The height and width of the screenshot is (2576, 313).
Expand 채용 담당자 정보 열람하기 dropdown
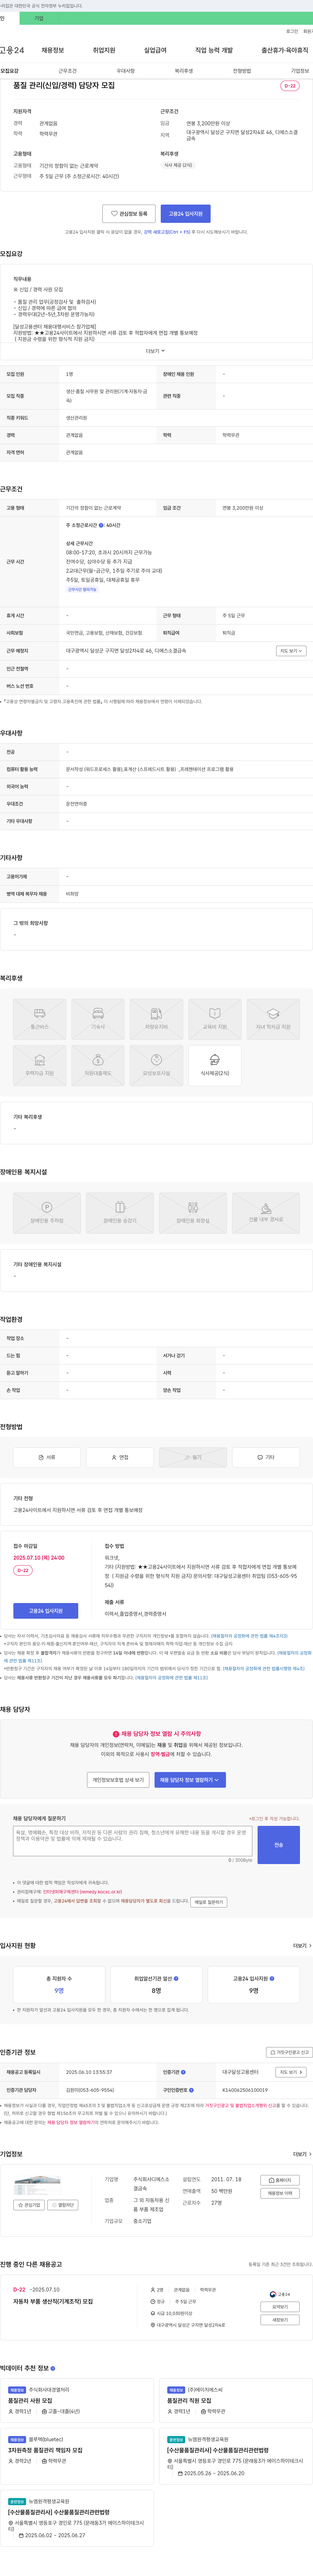(x=190, y=1780)
